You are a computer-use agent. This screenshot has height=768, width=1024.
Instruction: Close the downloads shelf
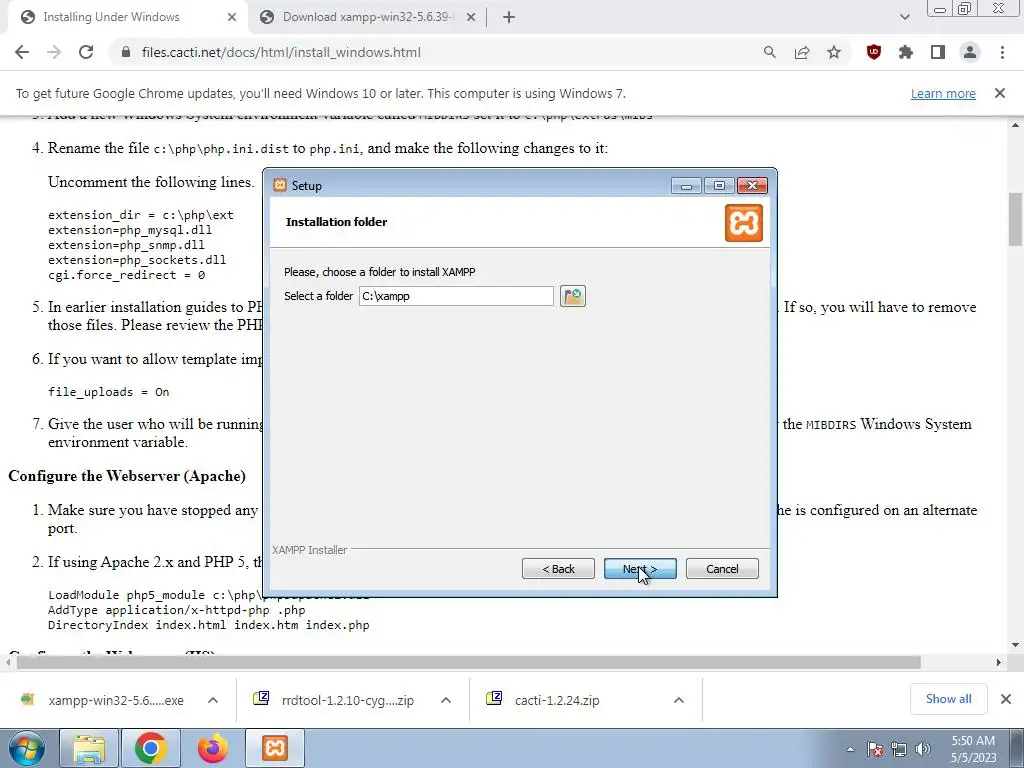click(x=1006, y=699)
